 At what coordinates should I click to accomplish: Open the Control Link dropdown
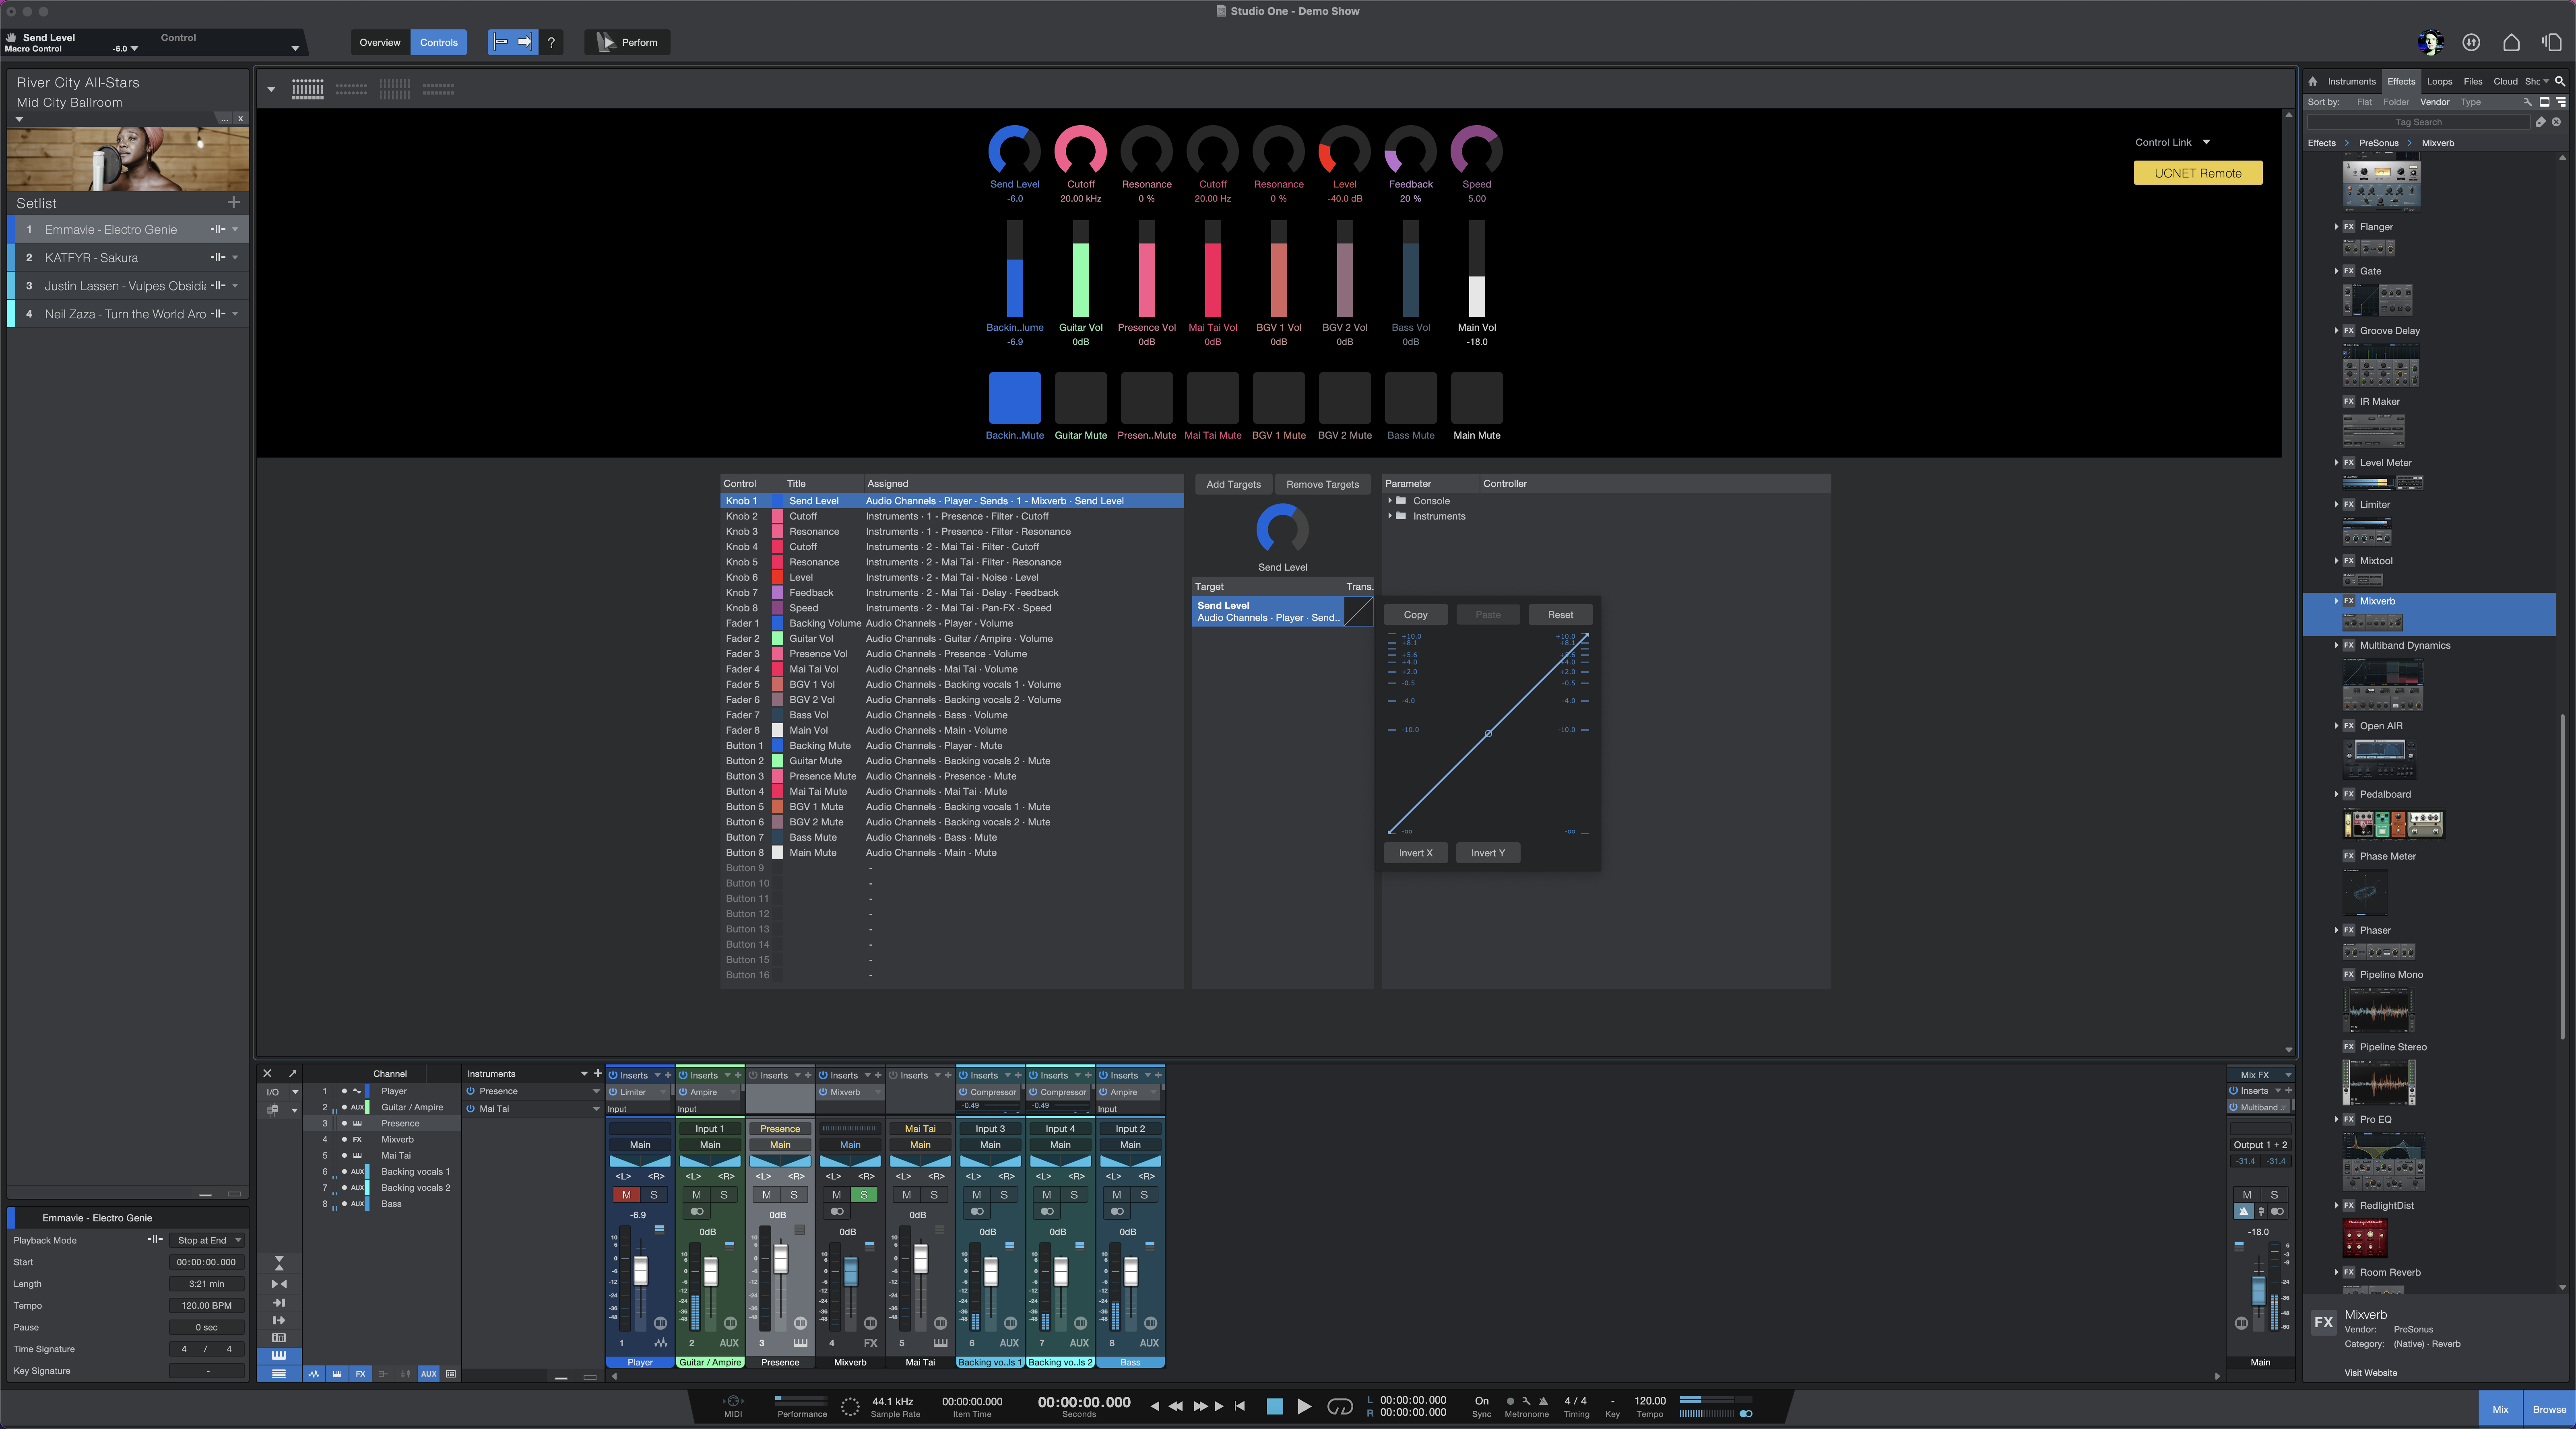coord(2206,142)
